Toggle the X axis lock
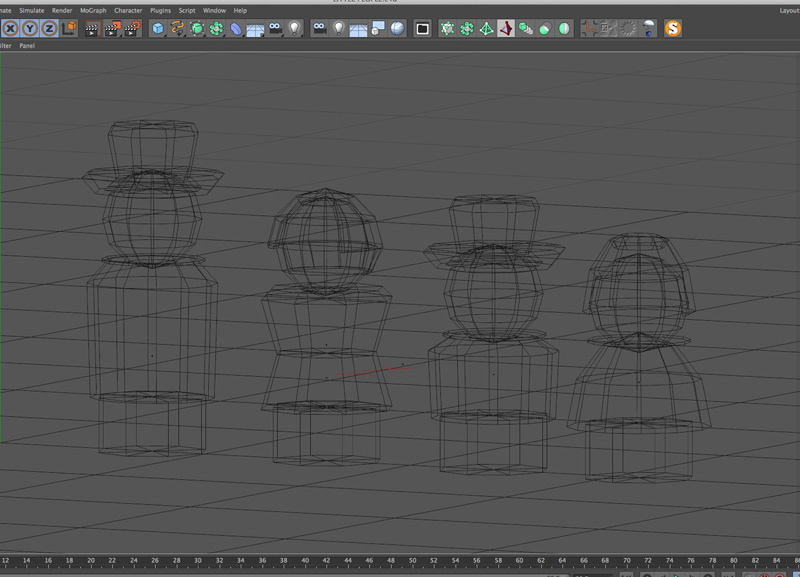This screenshot has height=577, width=800. pos(11,29)
